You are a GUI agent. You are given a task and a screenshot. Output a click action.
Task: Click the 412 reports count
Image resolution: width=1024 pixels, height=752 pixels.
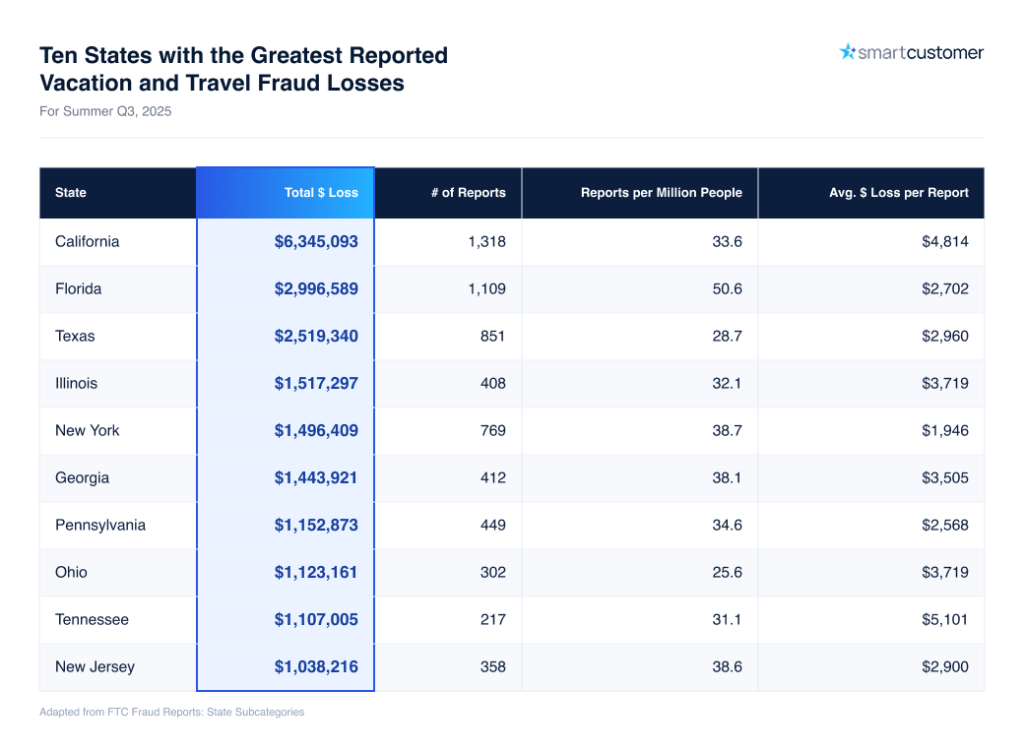[493, 478]
